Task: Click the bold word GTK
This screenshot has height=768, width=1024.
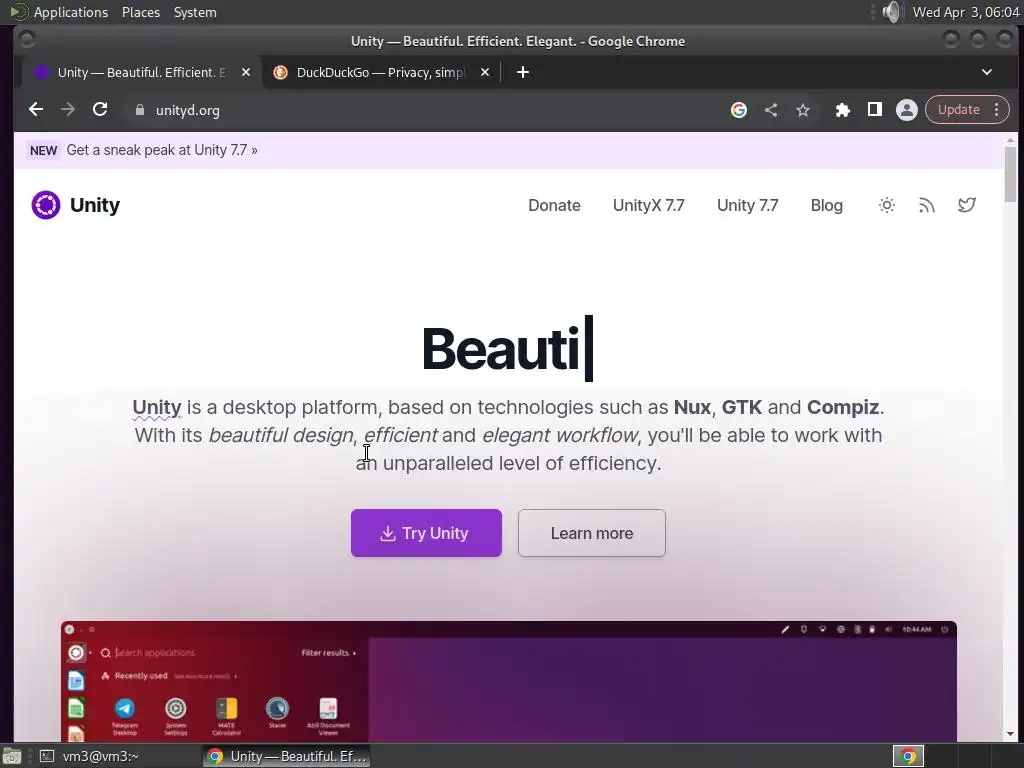Action: [741, 407]
